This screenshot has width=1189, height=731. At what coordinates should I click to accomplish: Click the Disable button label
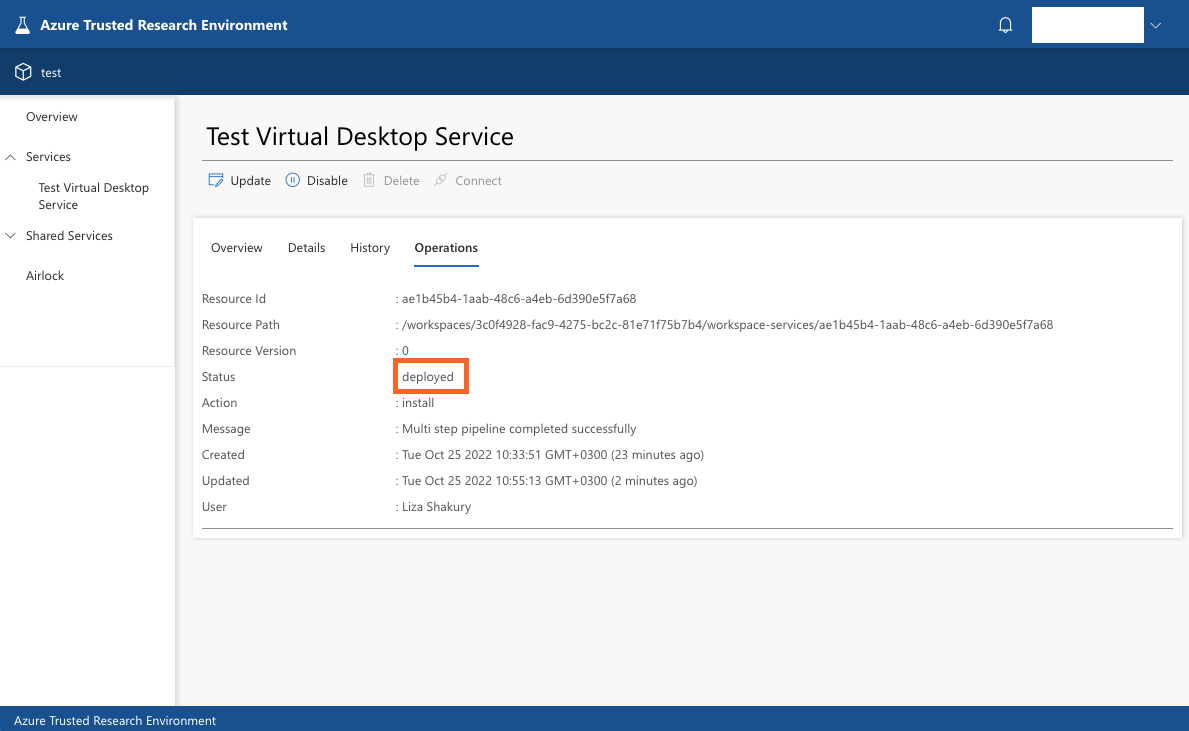[327, 180]
